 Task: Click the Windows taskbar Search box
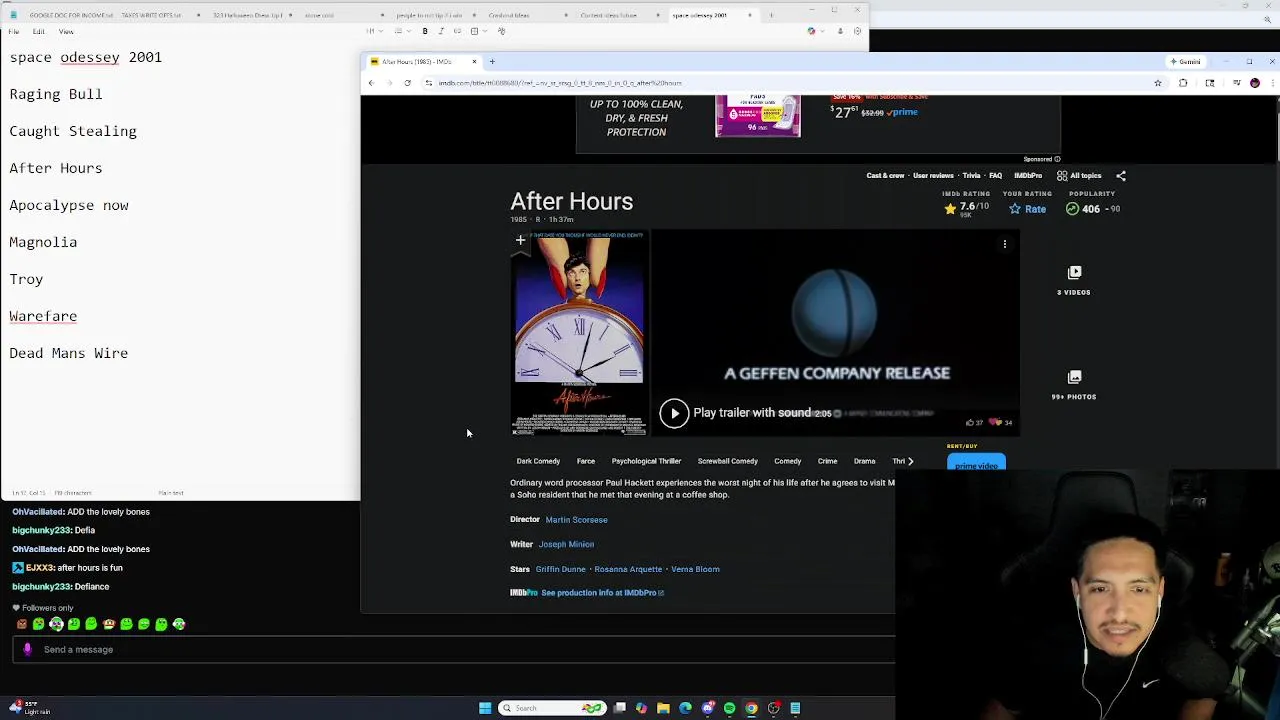(552, 708)
